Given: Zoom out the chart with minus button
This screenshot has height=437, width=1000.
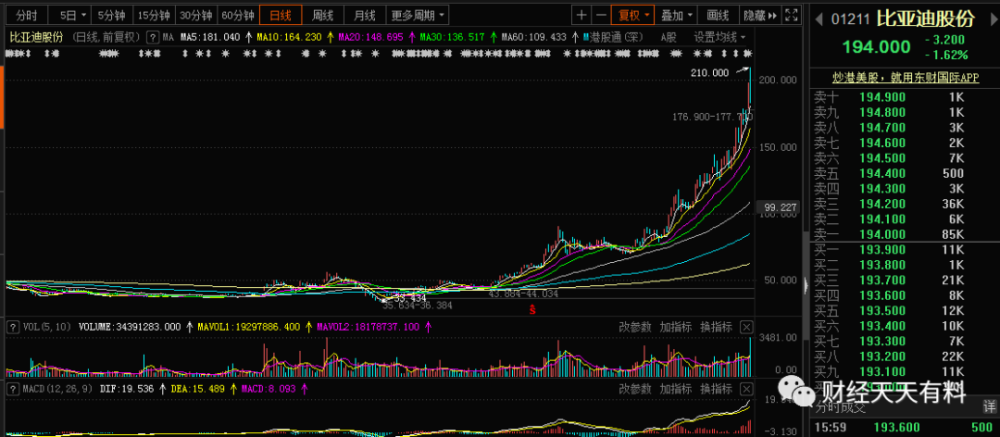Looking at the screenshot, I should click(601, 15).
